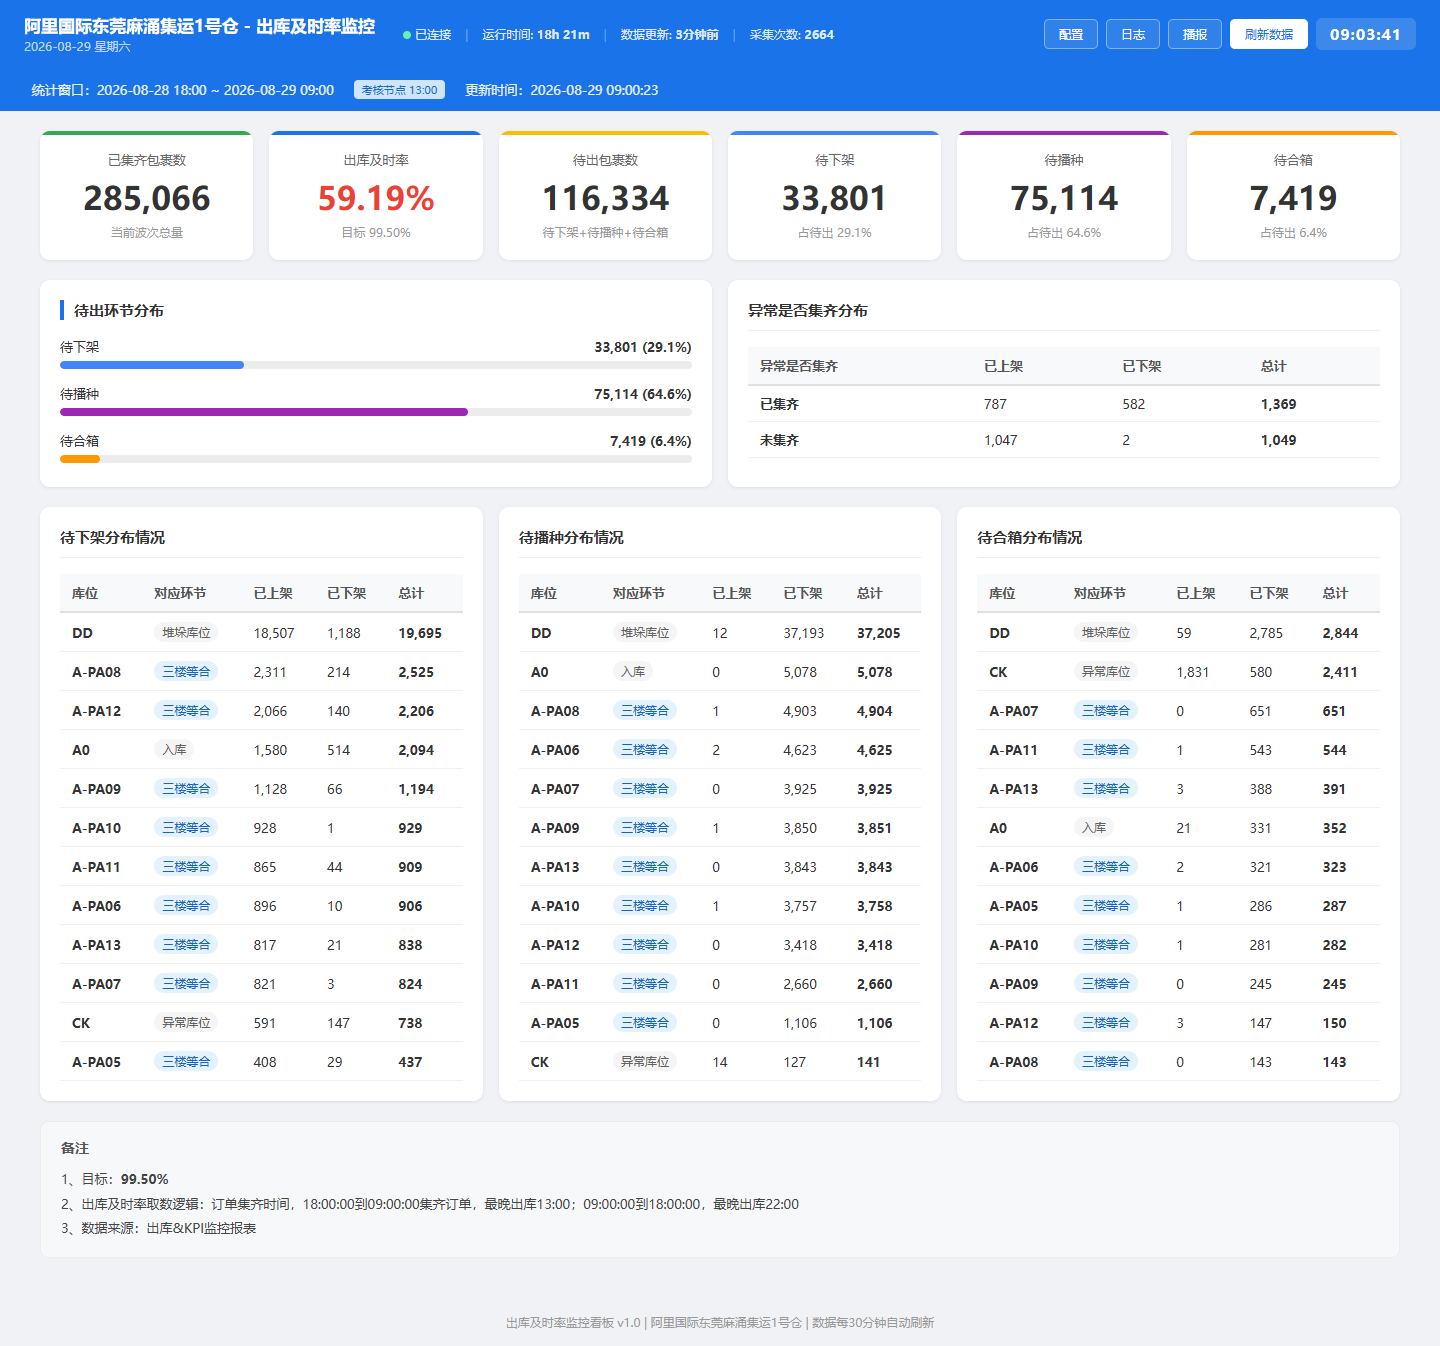Screen dimensions: 1440x1346
Task: Open the 配置 settings button
Action: tap(1071, 34)
